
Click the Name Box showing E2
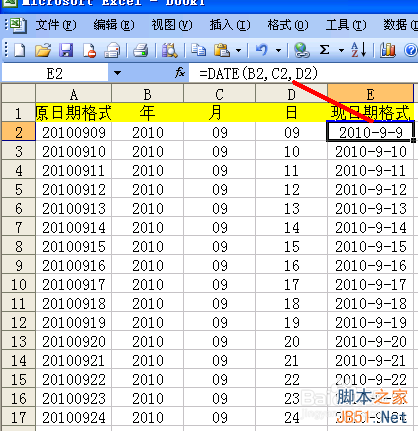point(55,73)
